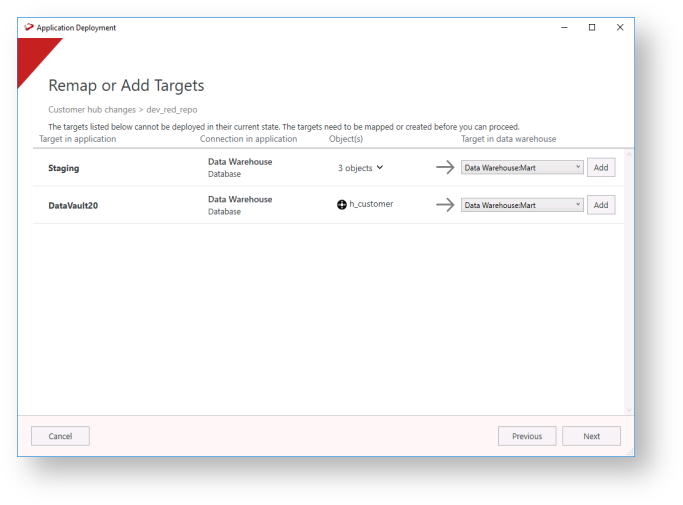Click the arrow icon in the Staging row

coord(445,168)
